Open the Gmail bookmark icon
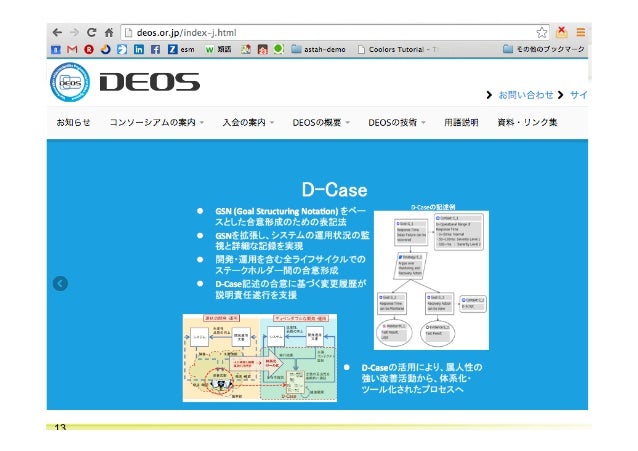 click(72, 49)
